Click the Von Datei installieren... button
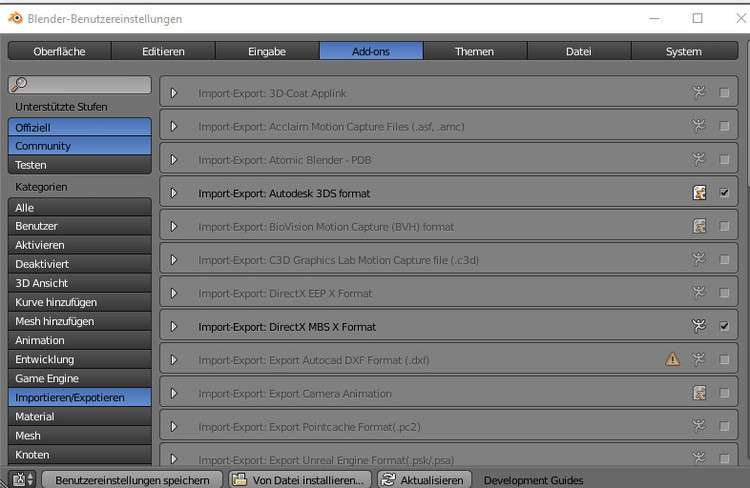This screenshot has width=750, height=488. pos(300,479)
